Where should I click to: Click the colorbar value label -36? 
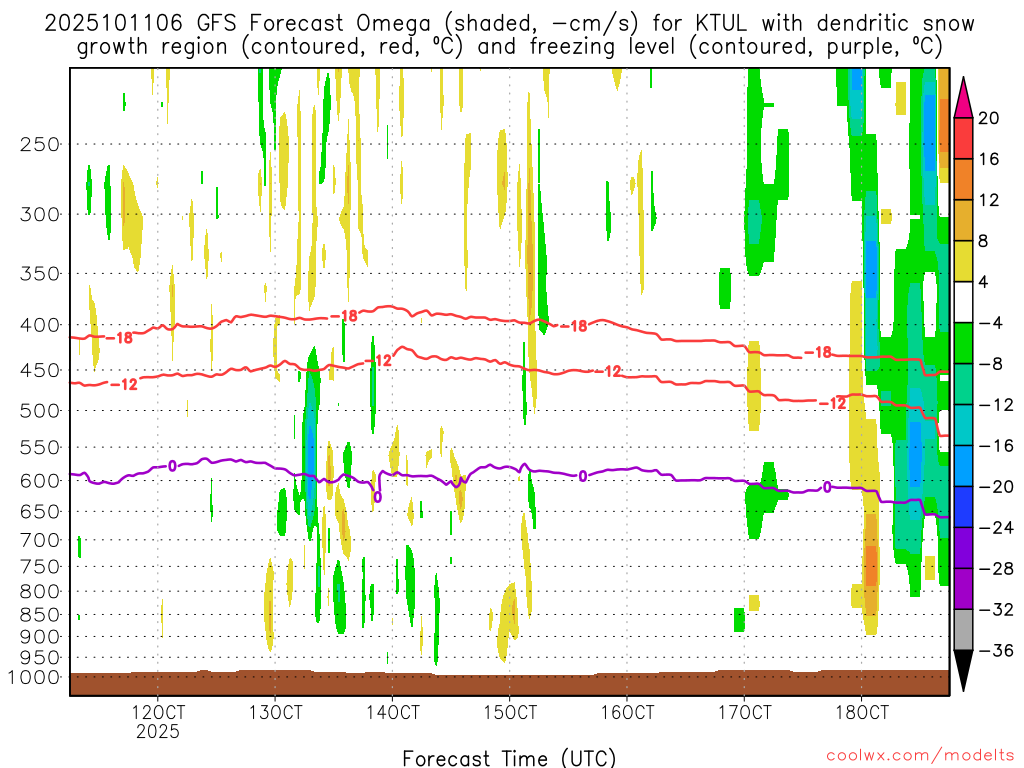997,650
